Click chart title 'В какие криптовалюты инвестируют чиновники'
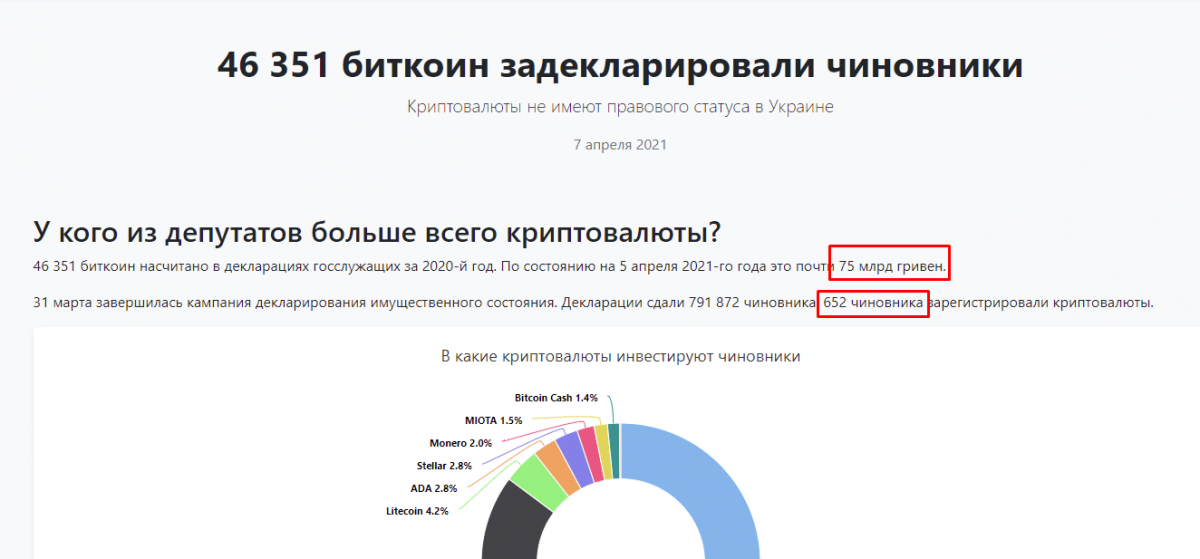 pos(620,356)
